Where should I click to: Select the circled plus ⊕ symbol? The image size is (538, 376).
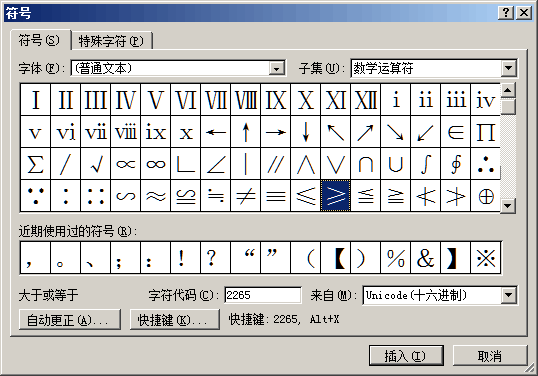486,196
